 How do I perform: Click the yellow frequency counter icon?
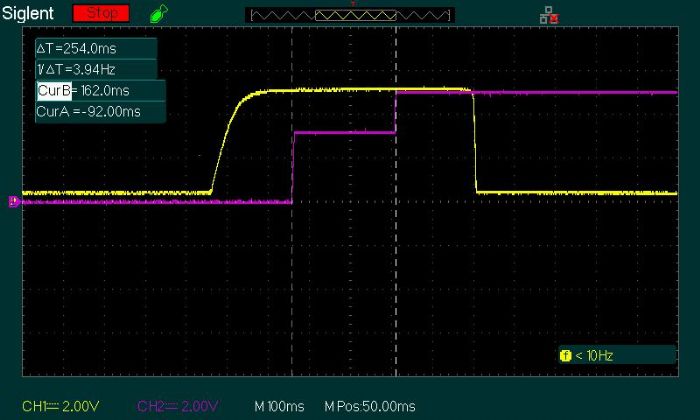(566, 355)
